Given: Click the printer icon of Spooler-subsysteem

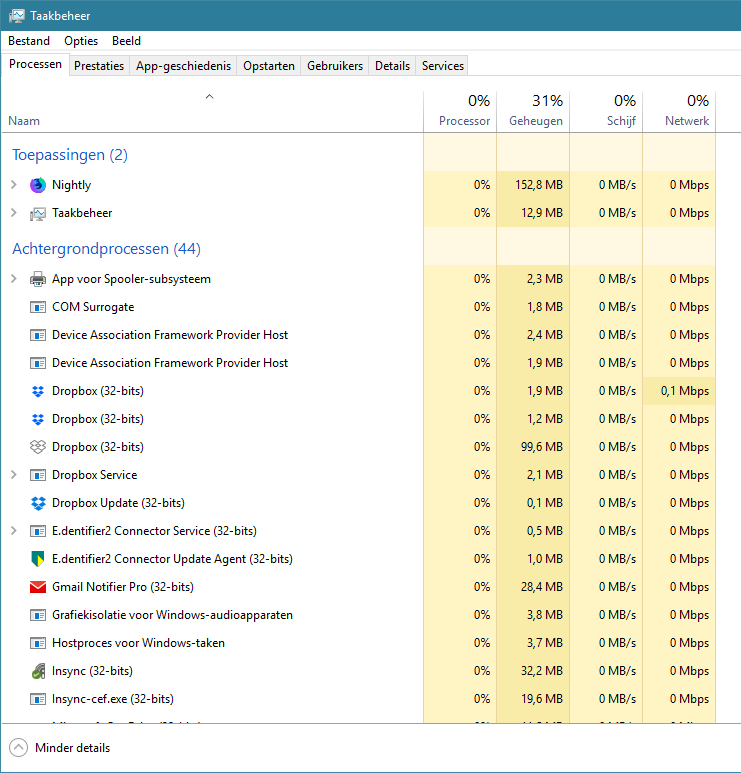Looking at the screenshot, I should (x=38, y=279).
